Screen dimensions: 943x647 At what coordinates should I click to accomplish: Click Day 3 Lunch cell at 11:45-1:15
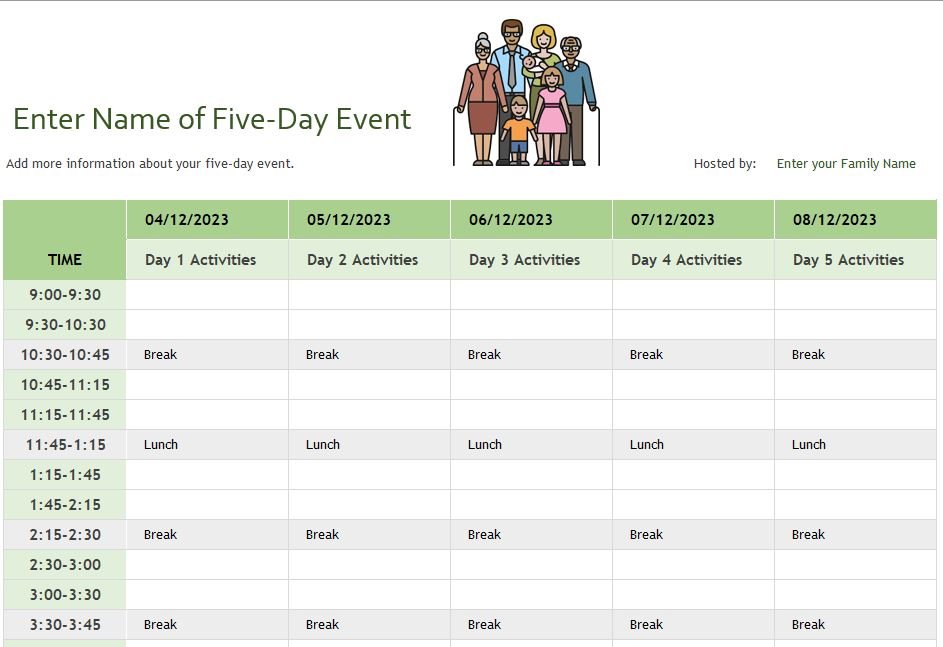coord(531,445)
